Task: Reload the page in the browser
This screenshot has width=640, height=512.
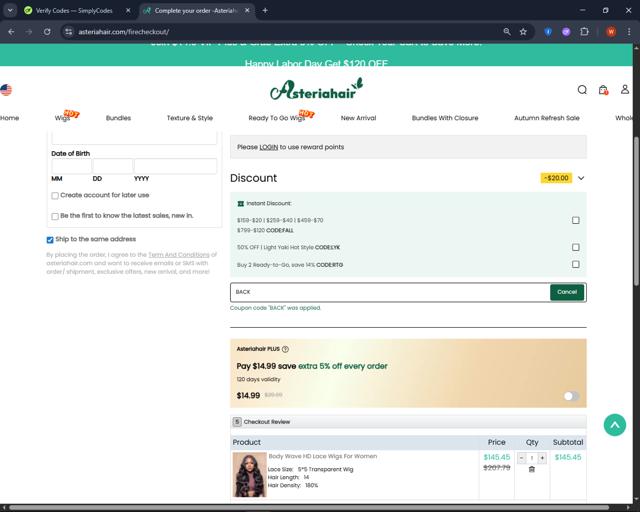Action: (x=47, y=31)
